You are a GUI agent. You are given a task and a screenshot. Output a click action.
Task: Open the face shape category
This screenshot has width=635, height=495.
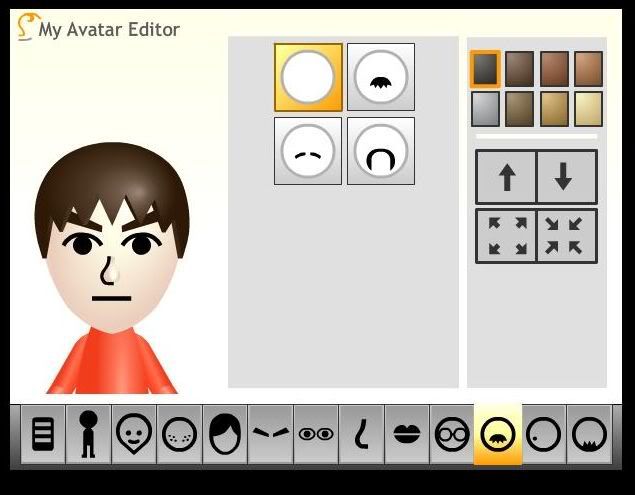[134, 435]
